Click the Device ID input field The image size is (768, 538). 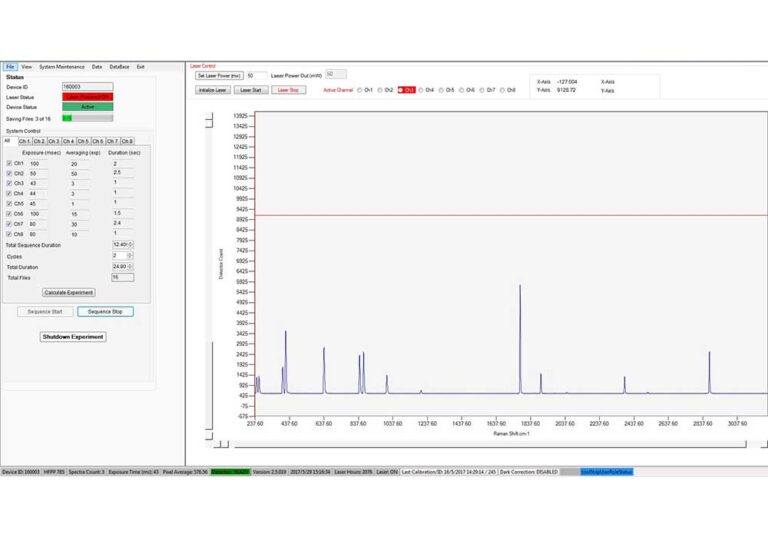tap(88, 87)
